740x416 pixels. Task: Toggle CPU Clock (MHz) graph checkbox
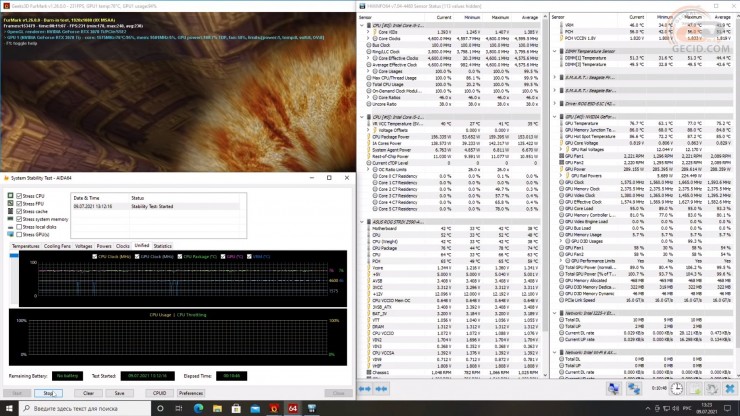[95, 257]
